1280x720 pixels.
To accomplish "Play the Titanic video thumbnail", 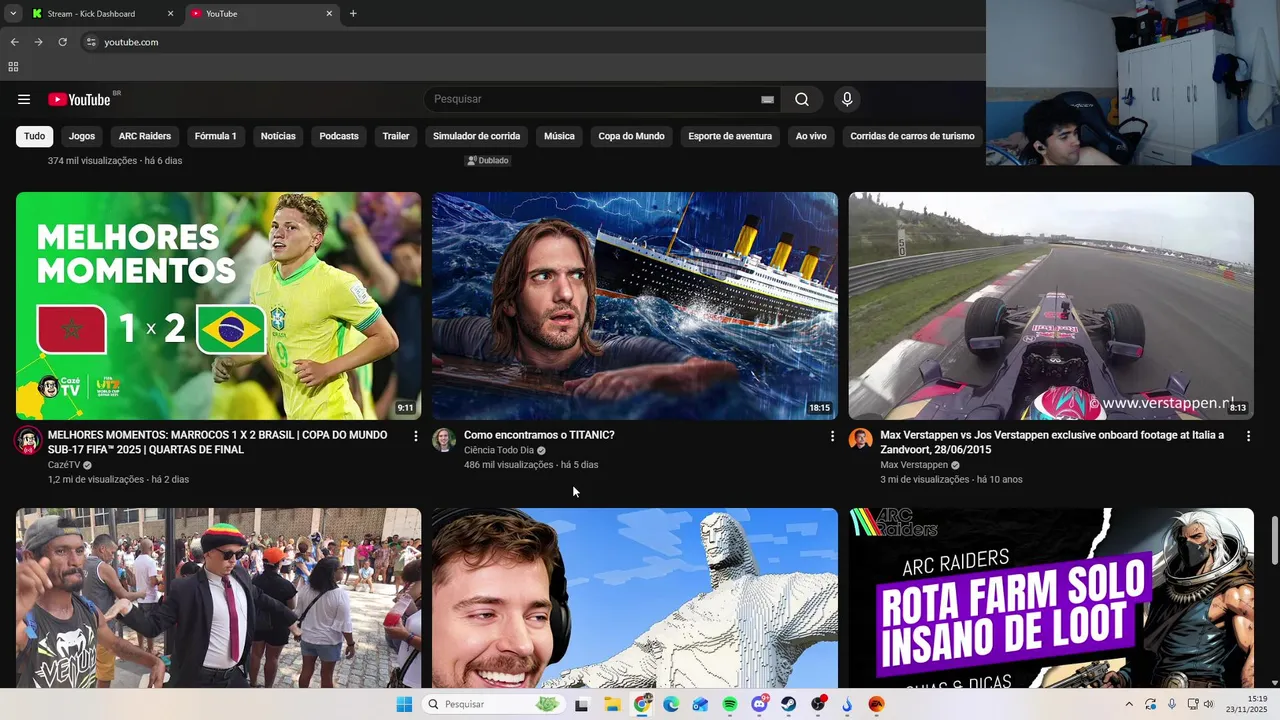I will 635,305.
